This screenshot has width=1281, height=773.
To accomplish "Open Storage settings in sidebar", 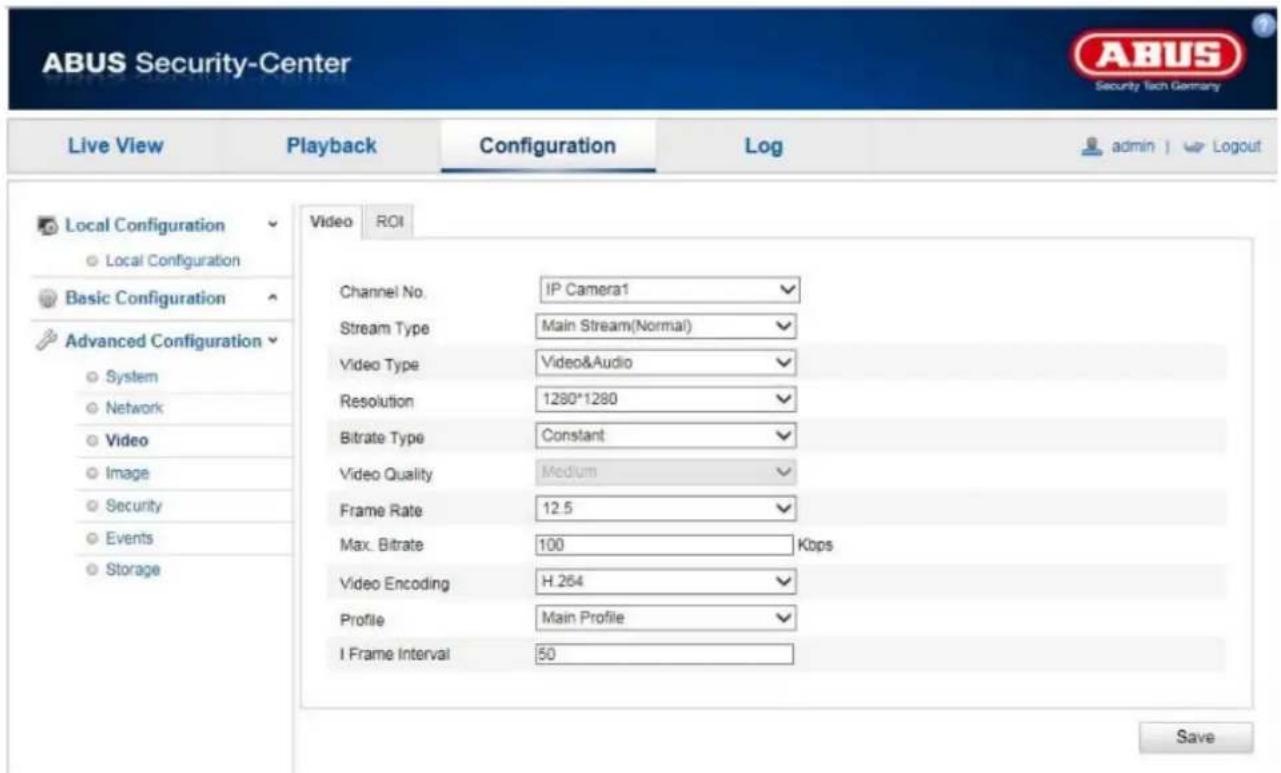I will coord(133,569).
